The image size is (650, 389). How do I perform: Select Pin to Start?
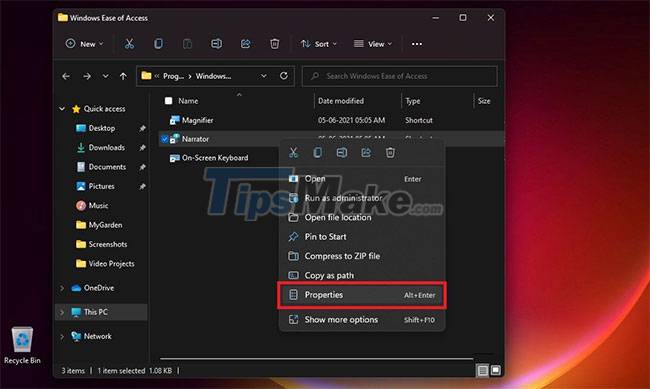[362, 237]
